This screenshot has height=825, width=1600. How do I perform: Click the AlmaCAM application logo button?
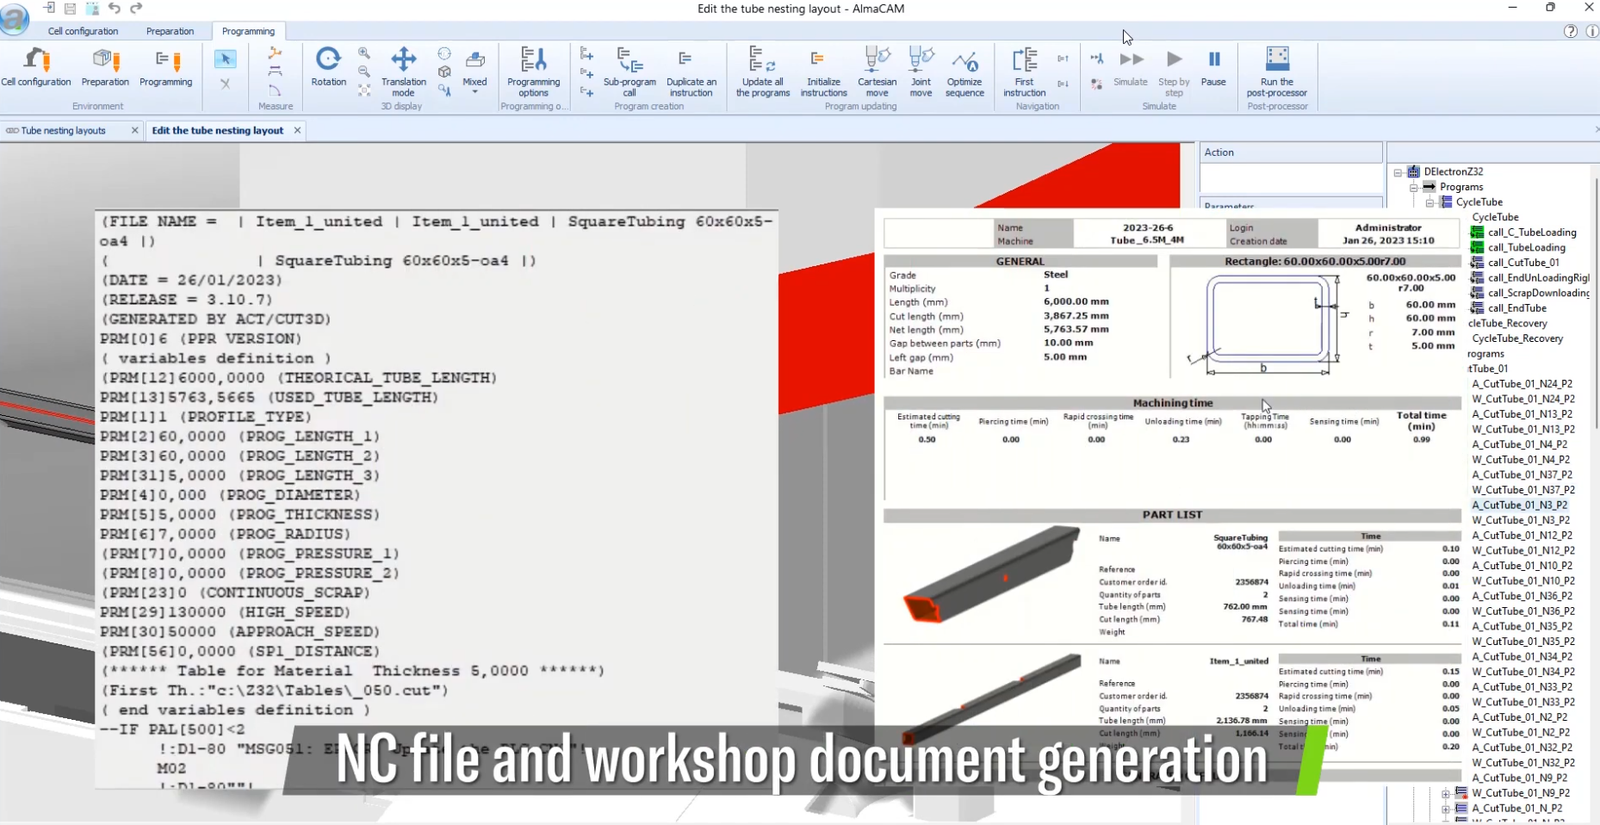[x=15, y=17]
